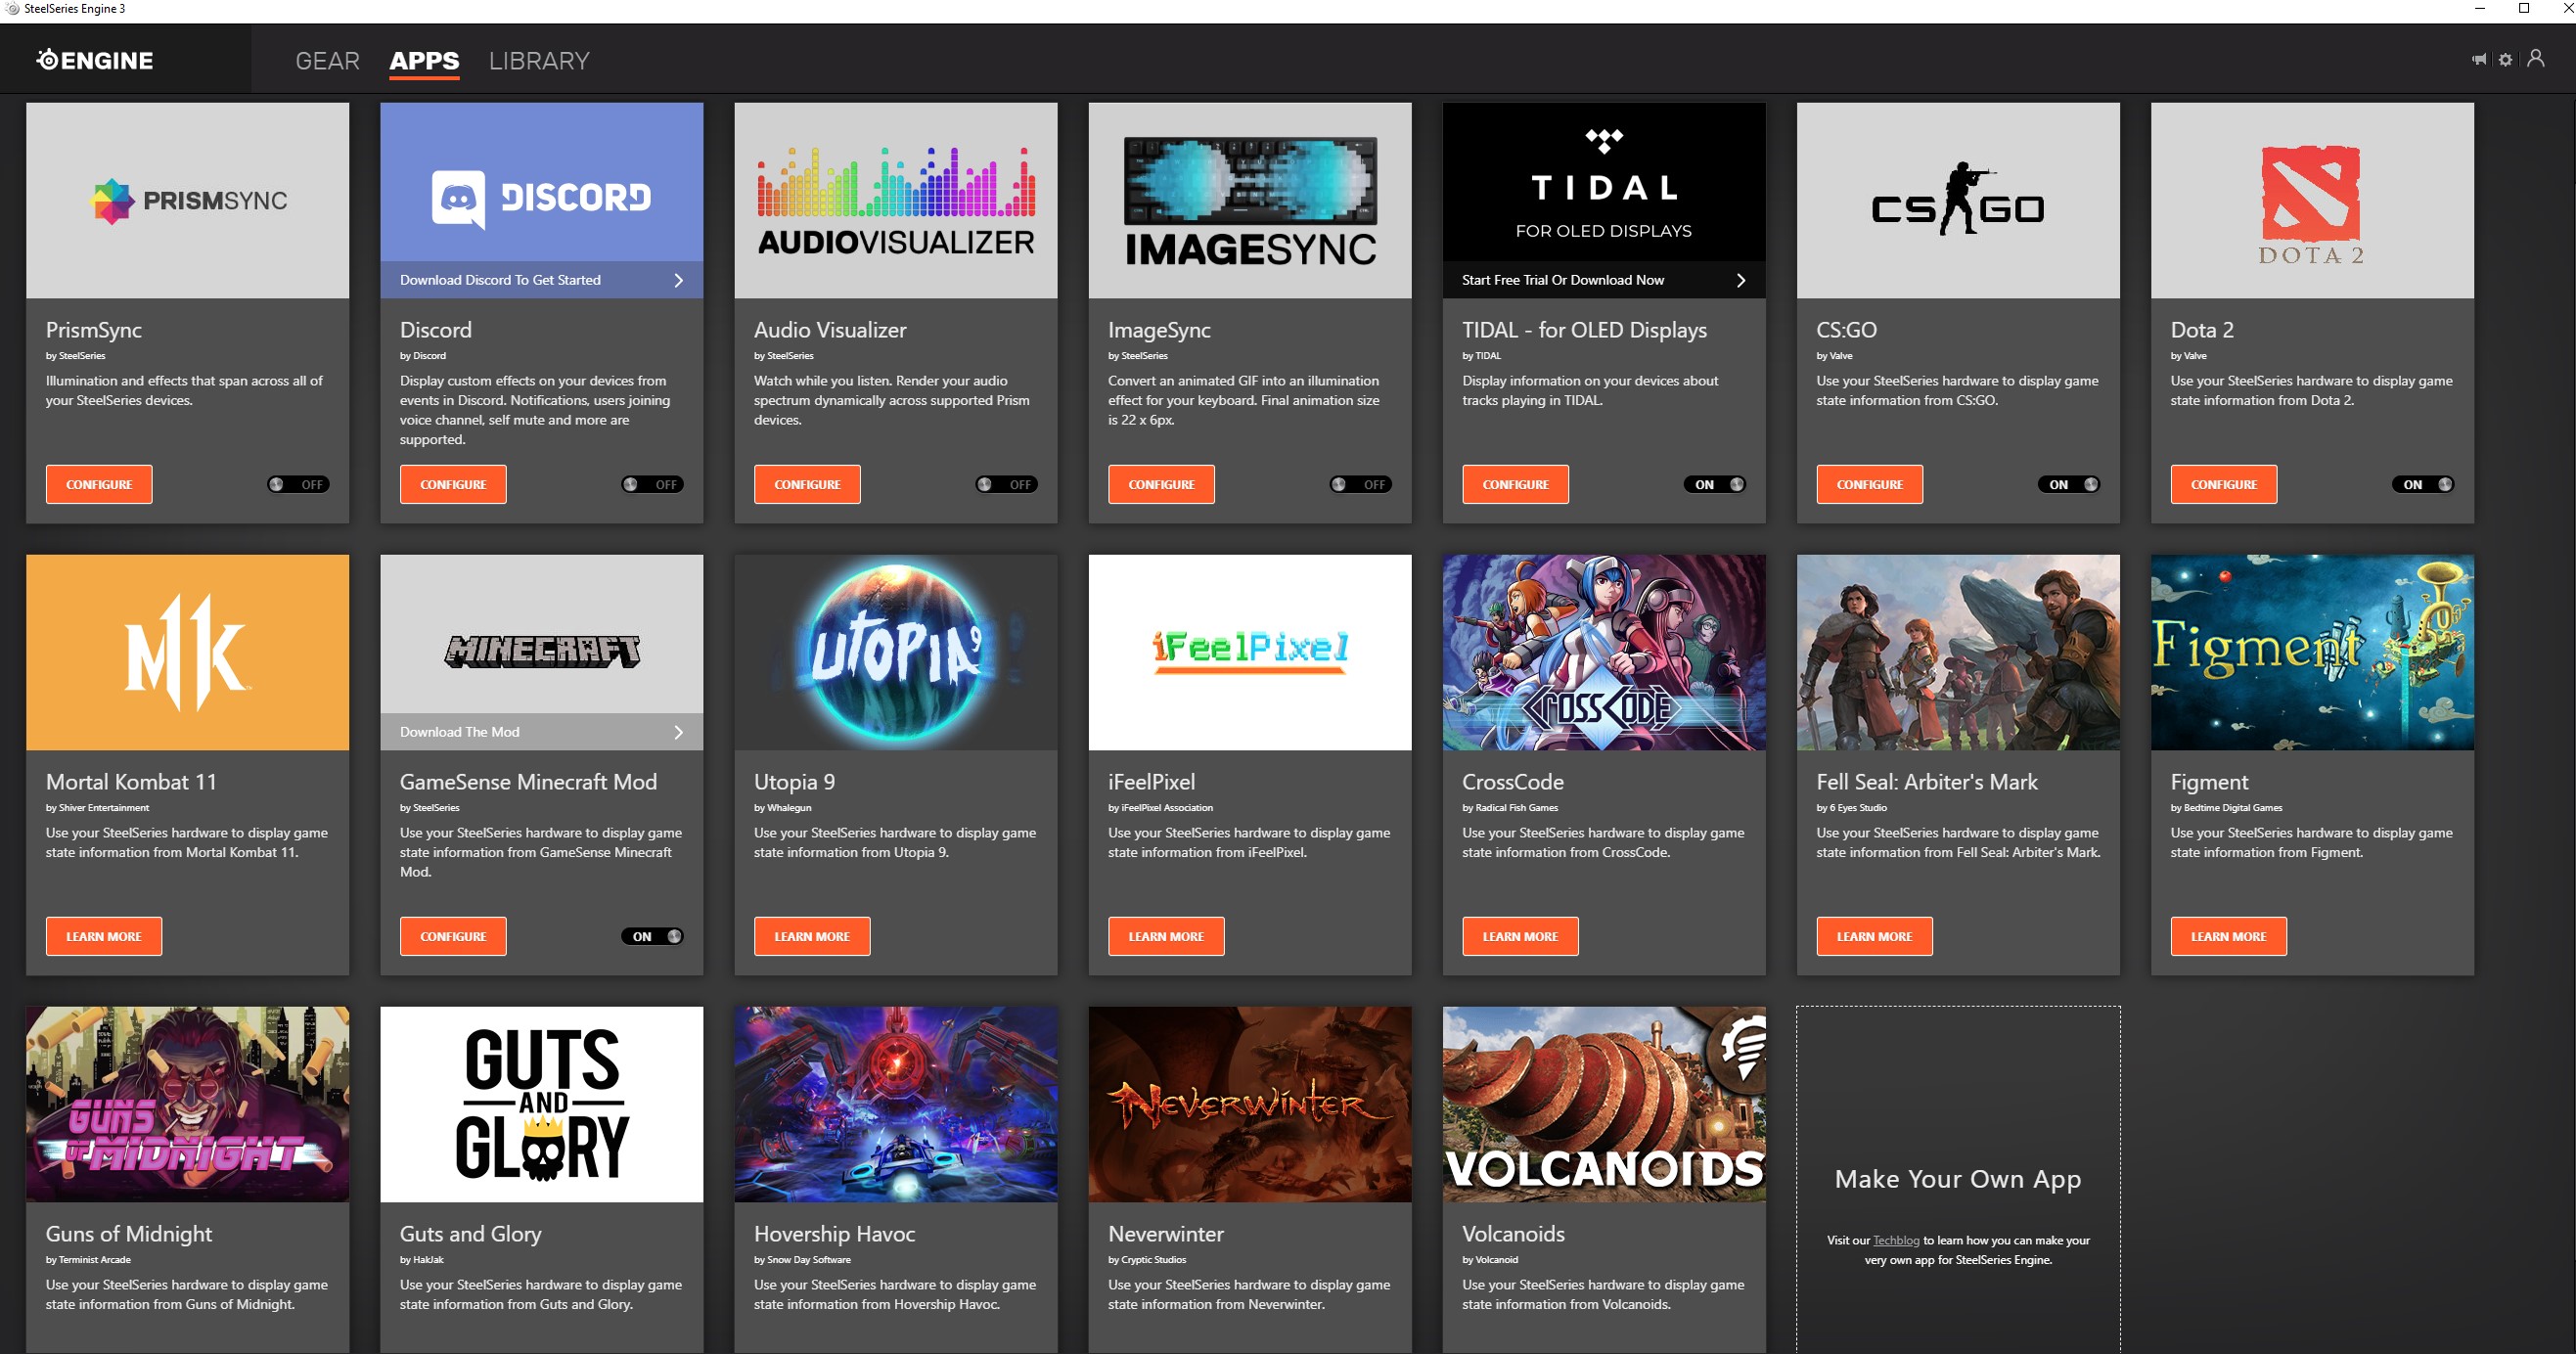This screenshot has width=2576, height=1354.
Task: Switch off the Dota 2 toggle
Action: pyautogui.click(x=2422, y=484)
